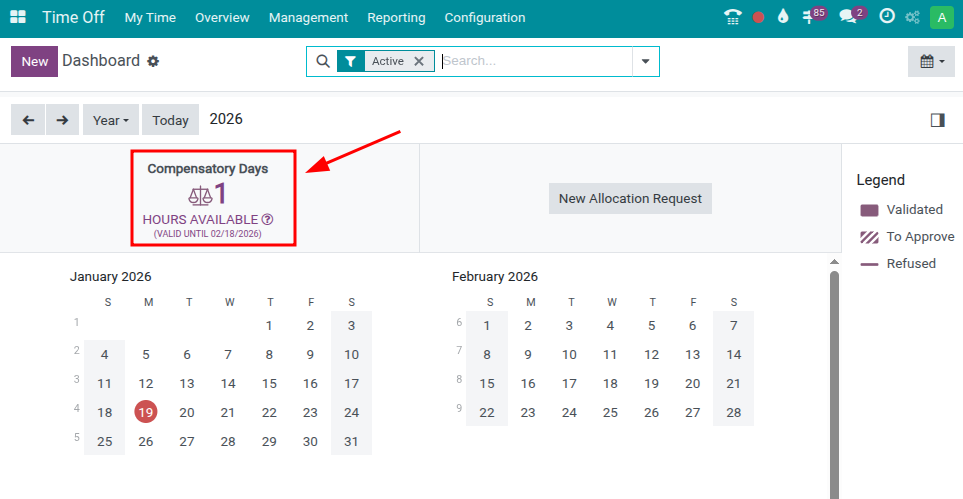Click the Today button
This screenshot has width=963, height=499.
(x=170, y=120)
